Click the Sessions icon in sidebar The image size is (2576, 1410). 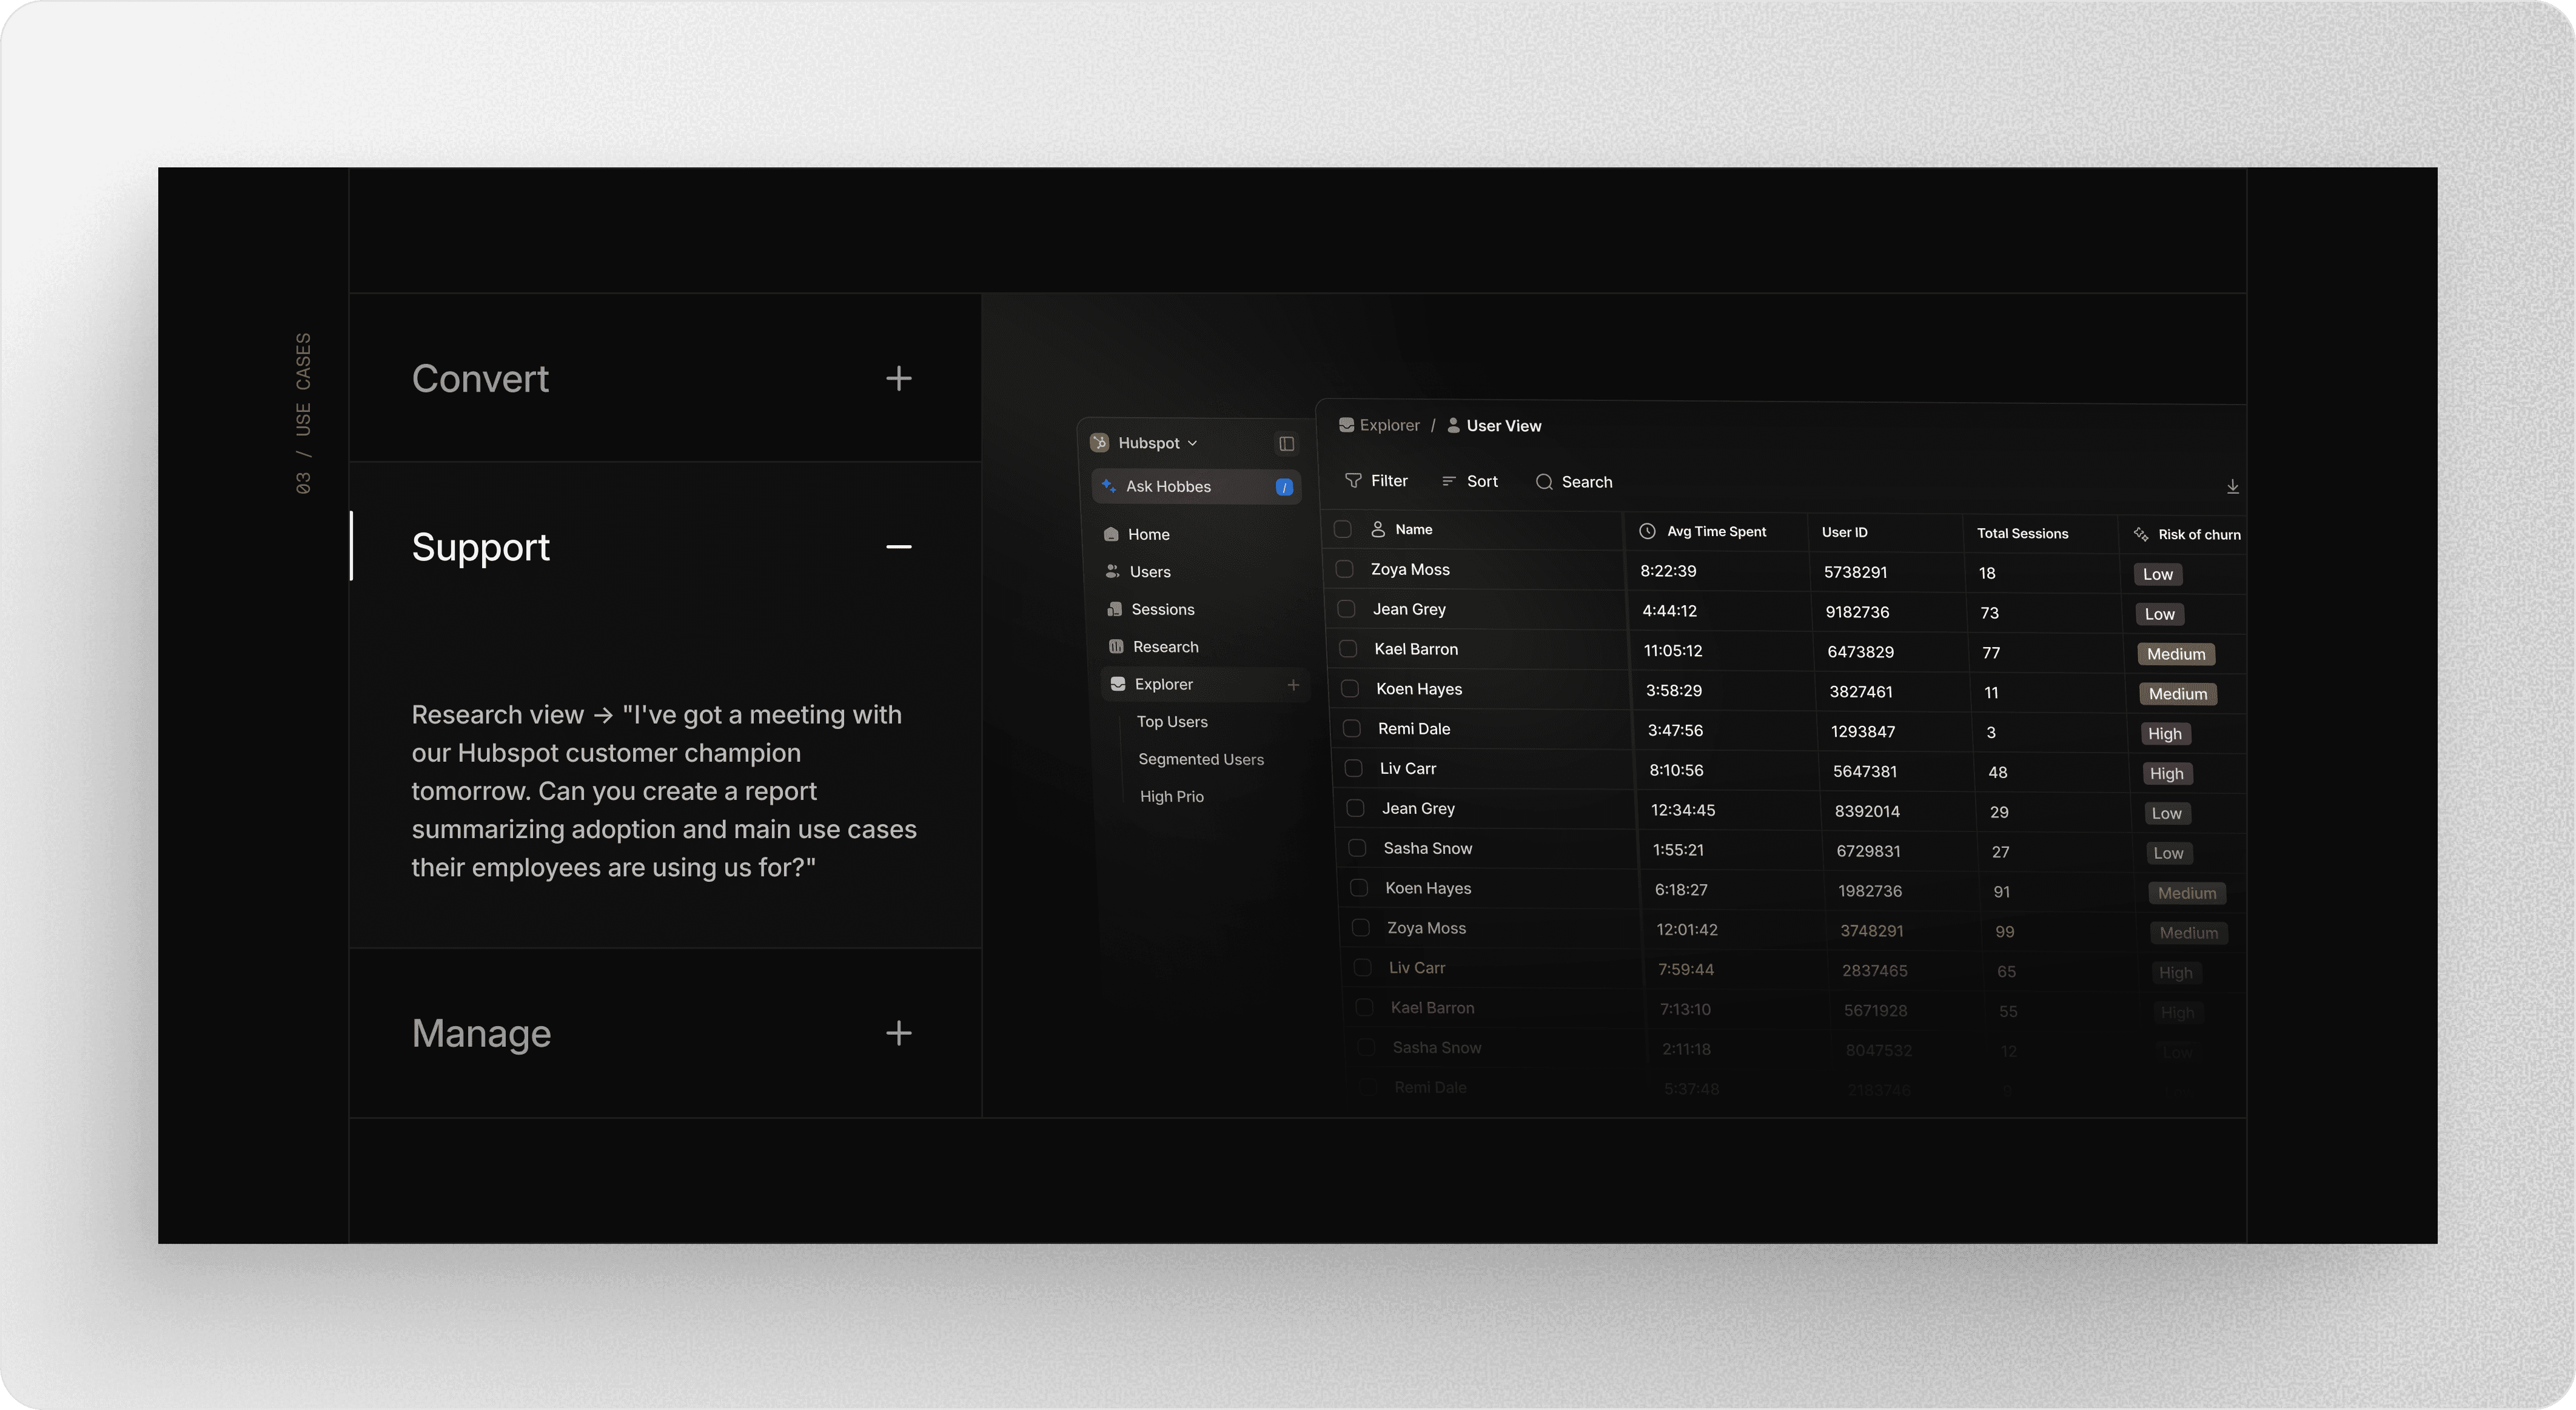[1114, 609]
